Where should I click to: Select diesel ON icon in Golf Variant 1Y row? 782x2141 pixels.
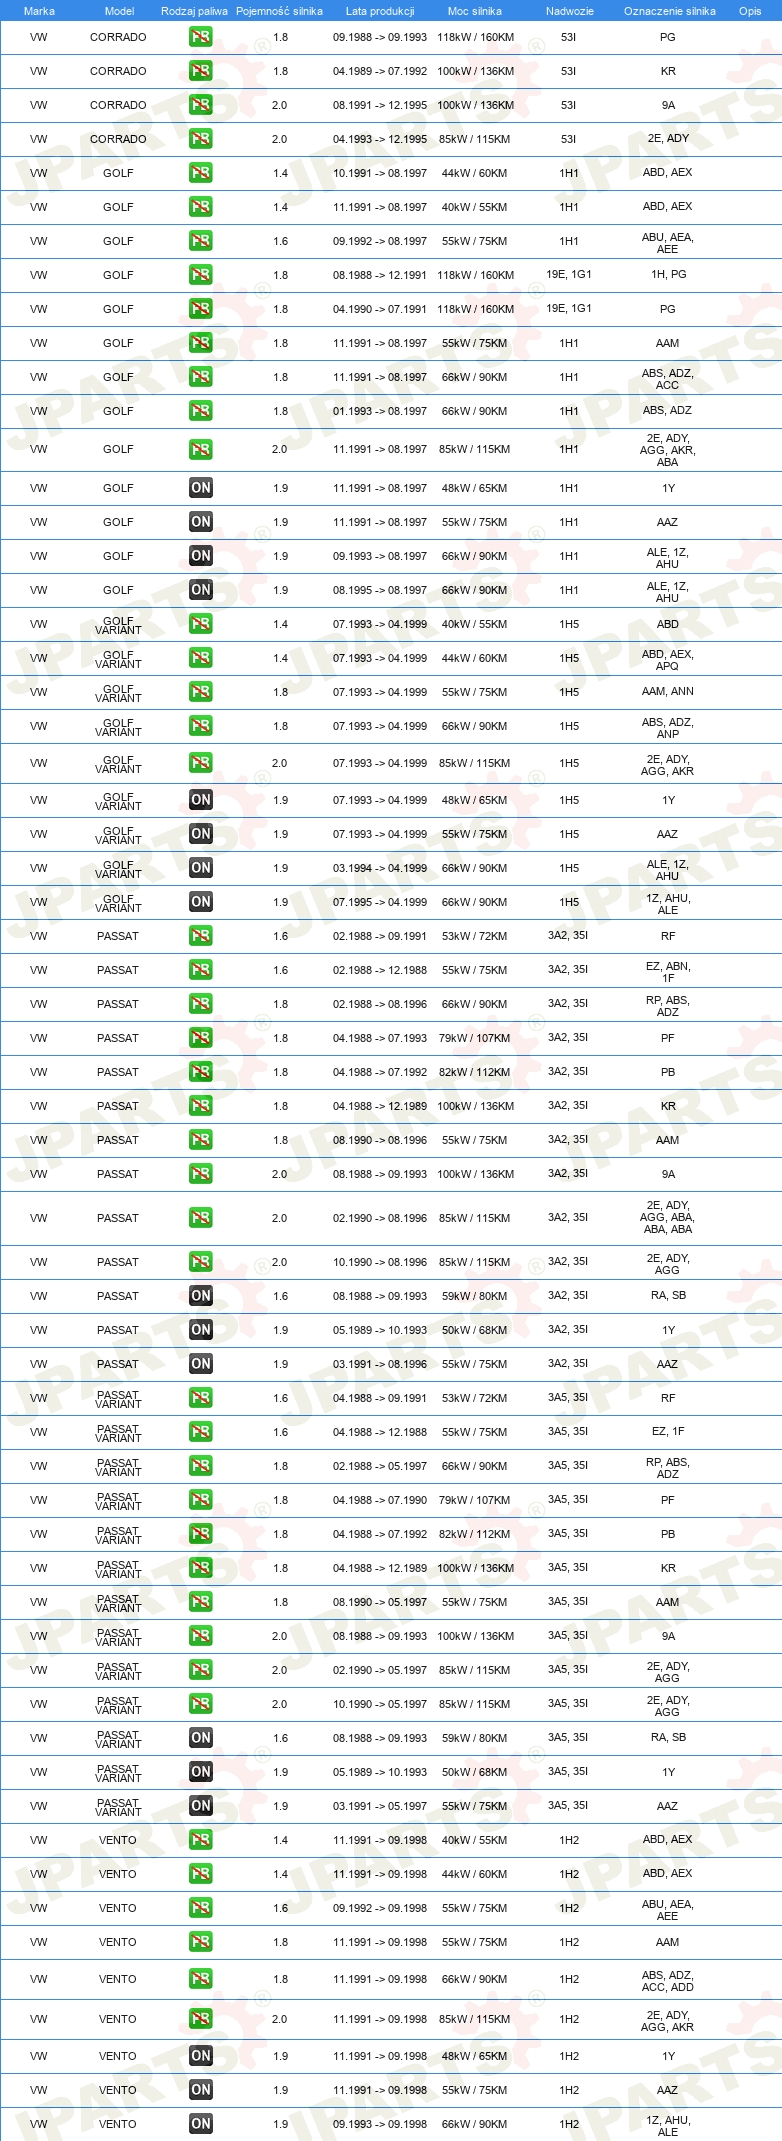(200, 800)
